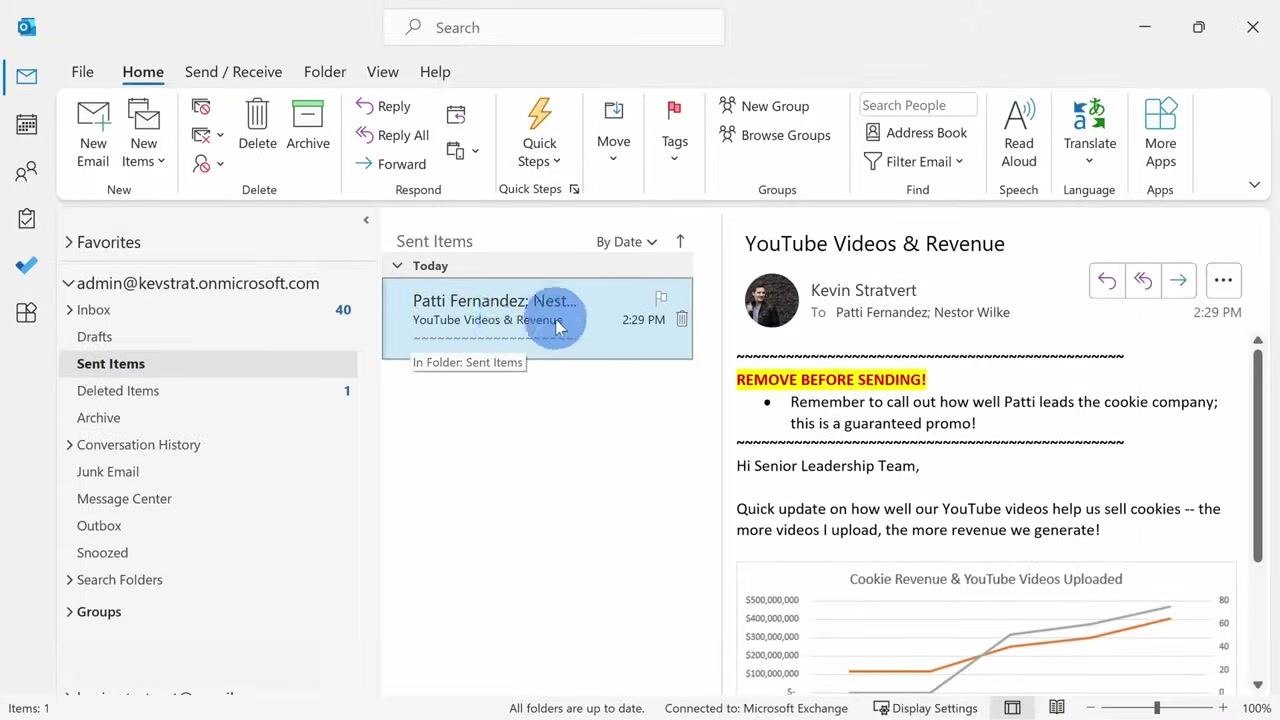The height and width of the screenshot is (720, 1280).
Task: Open the People module in sidebar
Action: (x=27, y=172)
